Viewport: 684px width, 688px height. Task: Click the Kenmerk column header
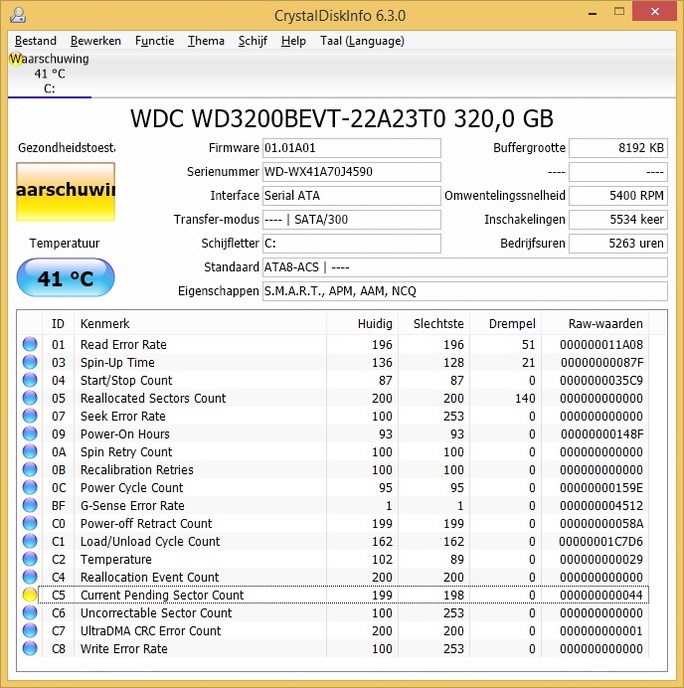[200, 324]
